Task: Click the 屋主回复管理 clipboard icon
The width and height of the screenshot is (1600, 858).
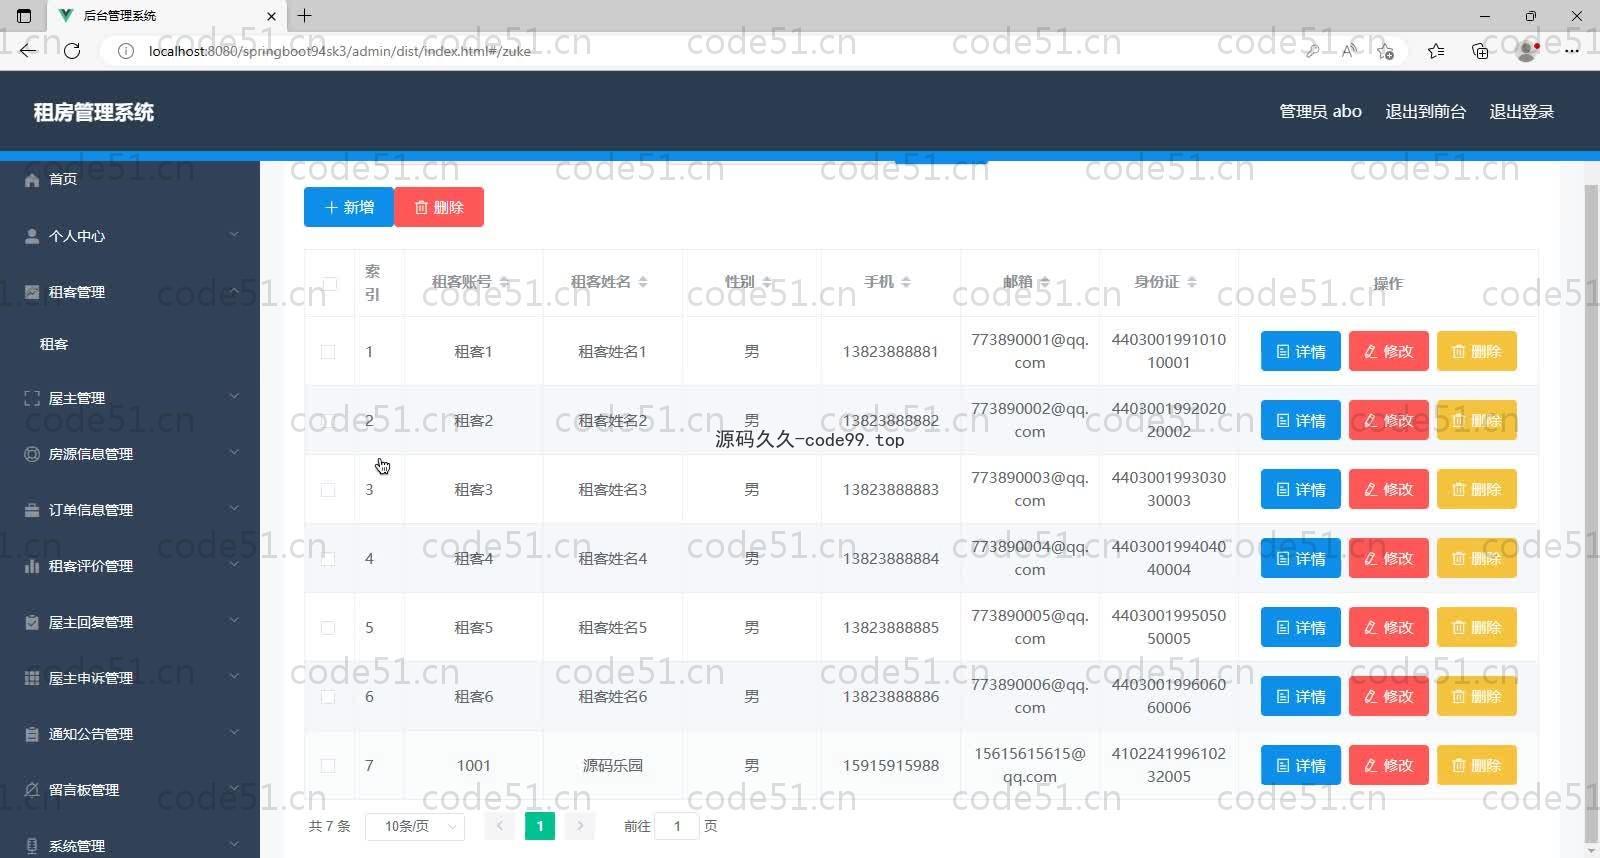Action: pos(32,622)
